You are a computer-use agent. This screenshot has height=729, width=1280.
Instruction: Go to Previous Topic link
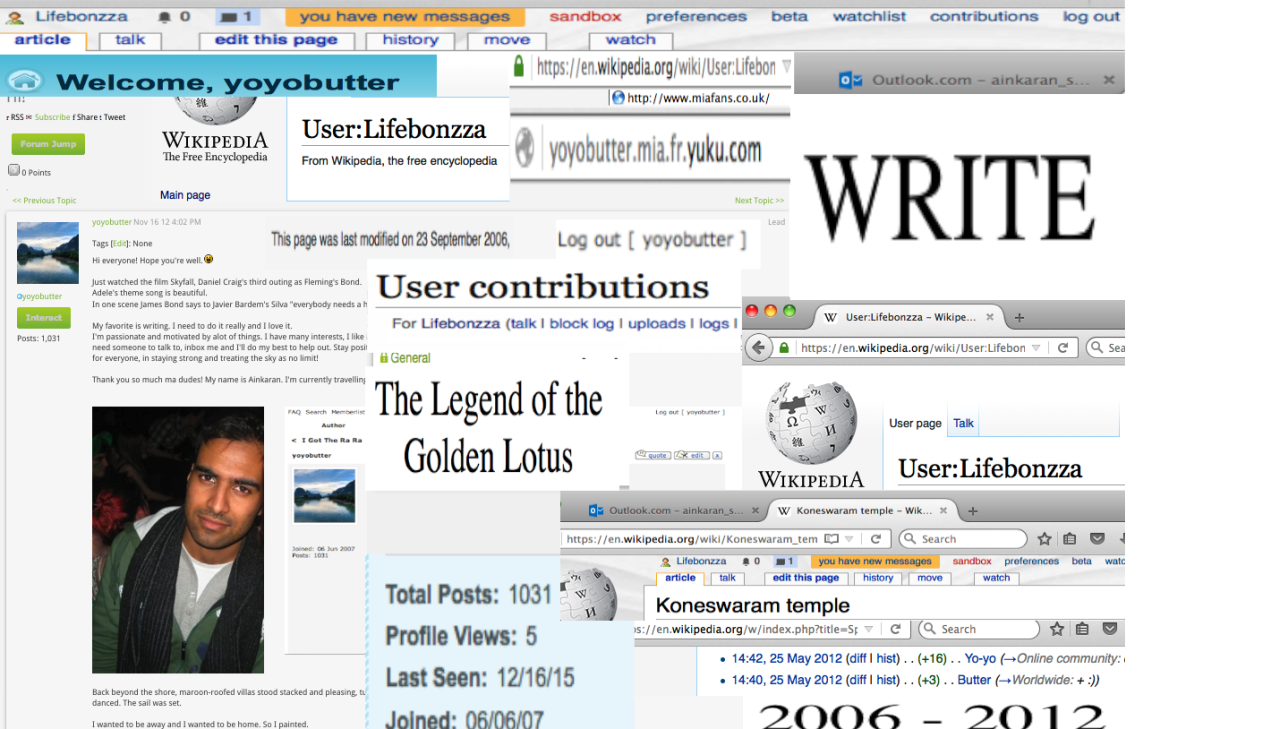tap(44, 201)
